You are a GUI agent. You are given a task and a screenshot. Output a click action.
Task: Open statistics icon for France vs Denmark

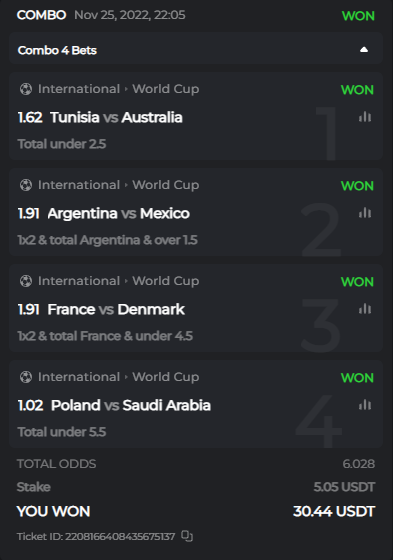(365, 309)
